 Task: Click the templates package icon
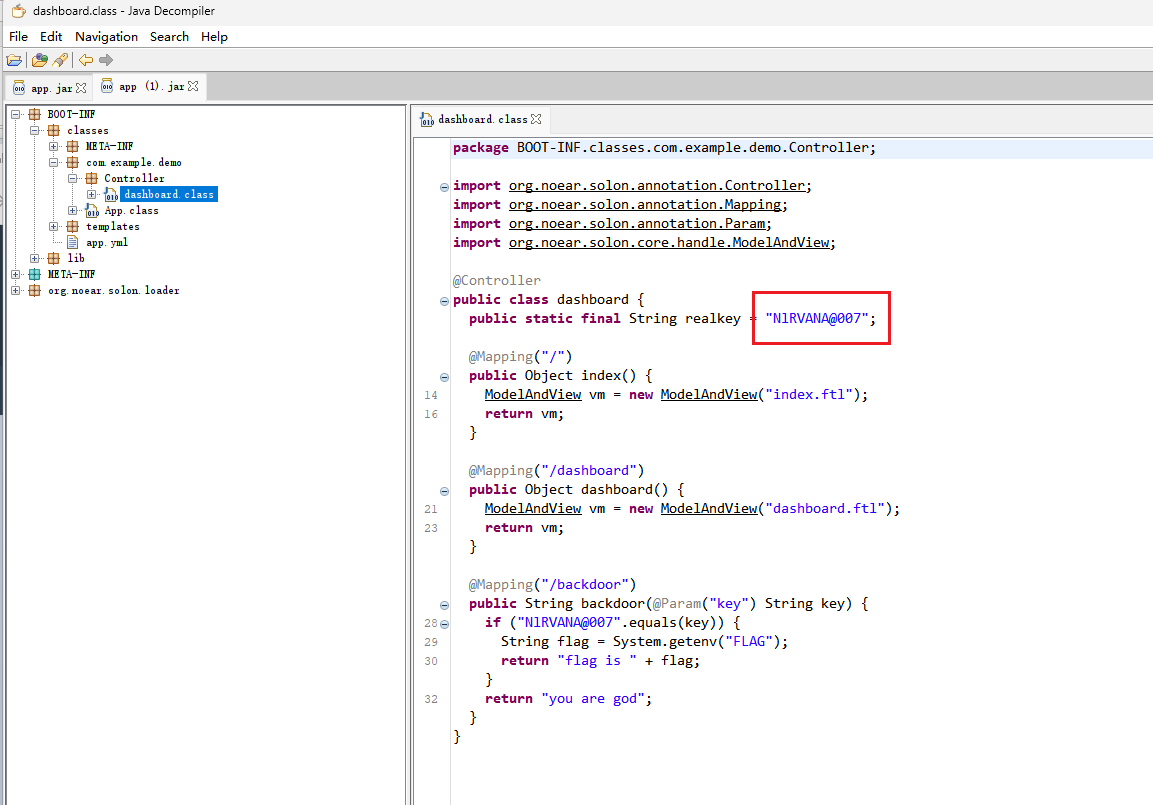pyautogui.click(x=73, y=226)
